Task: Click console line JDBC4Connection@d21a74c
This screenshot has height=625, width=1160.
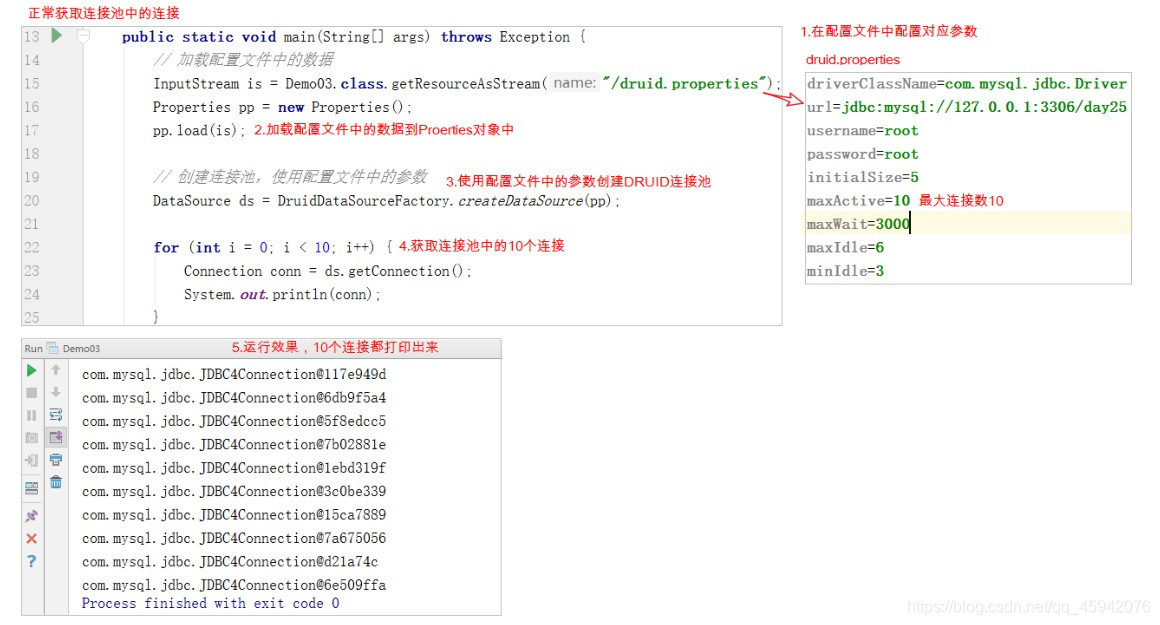Action: pyautogui.click(x=230, y=561)
